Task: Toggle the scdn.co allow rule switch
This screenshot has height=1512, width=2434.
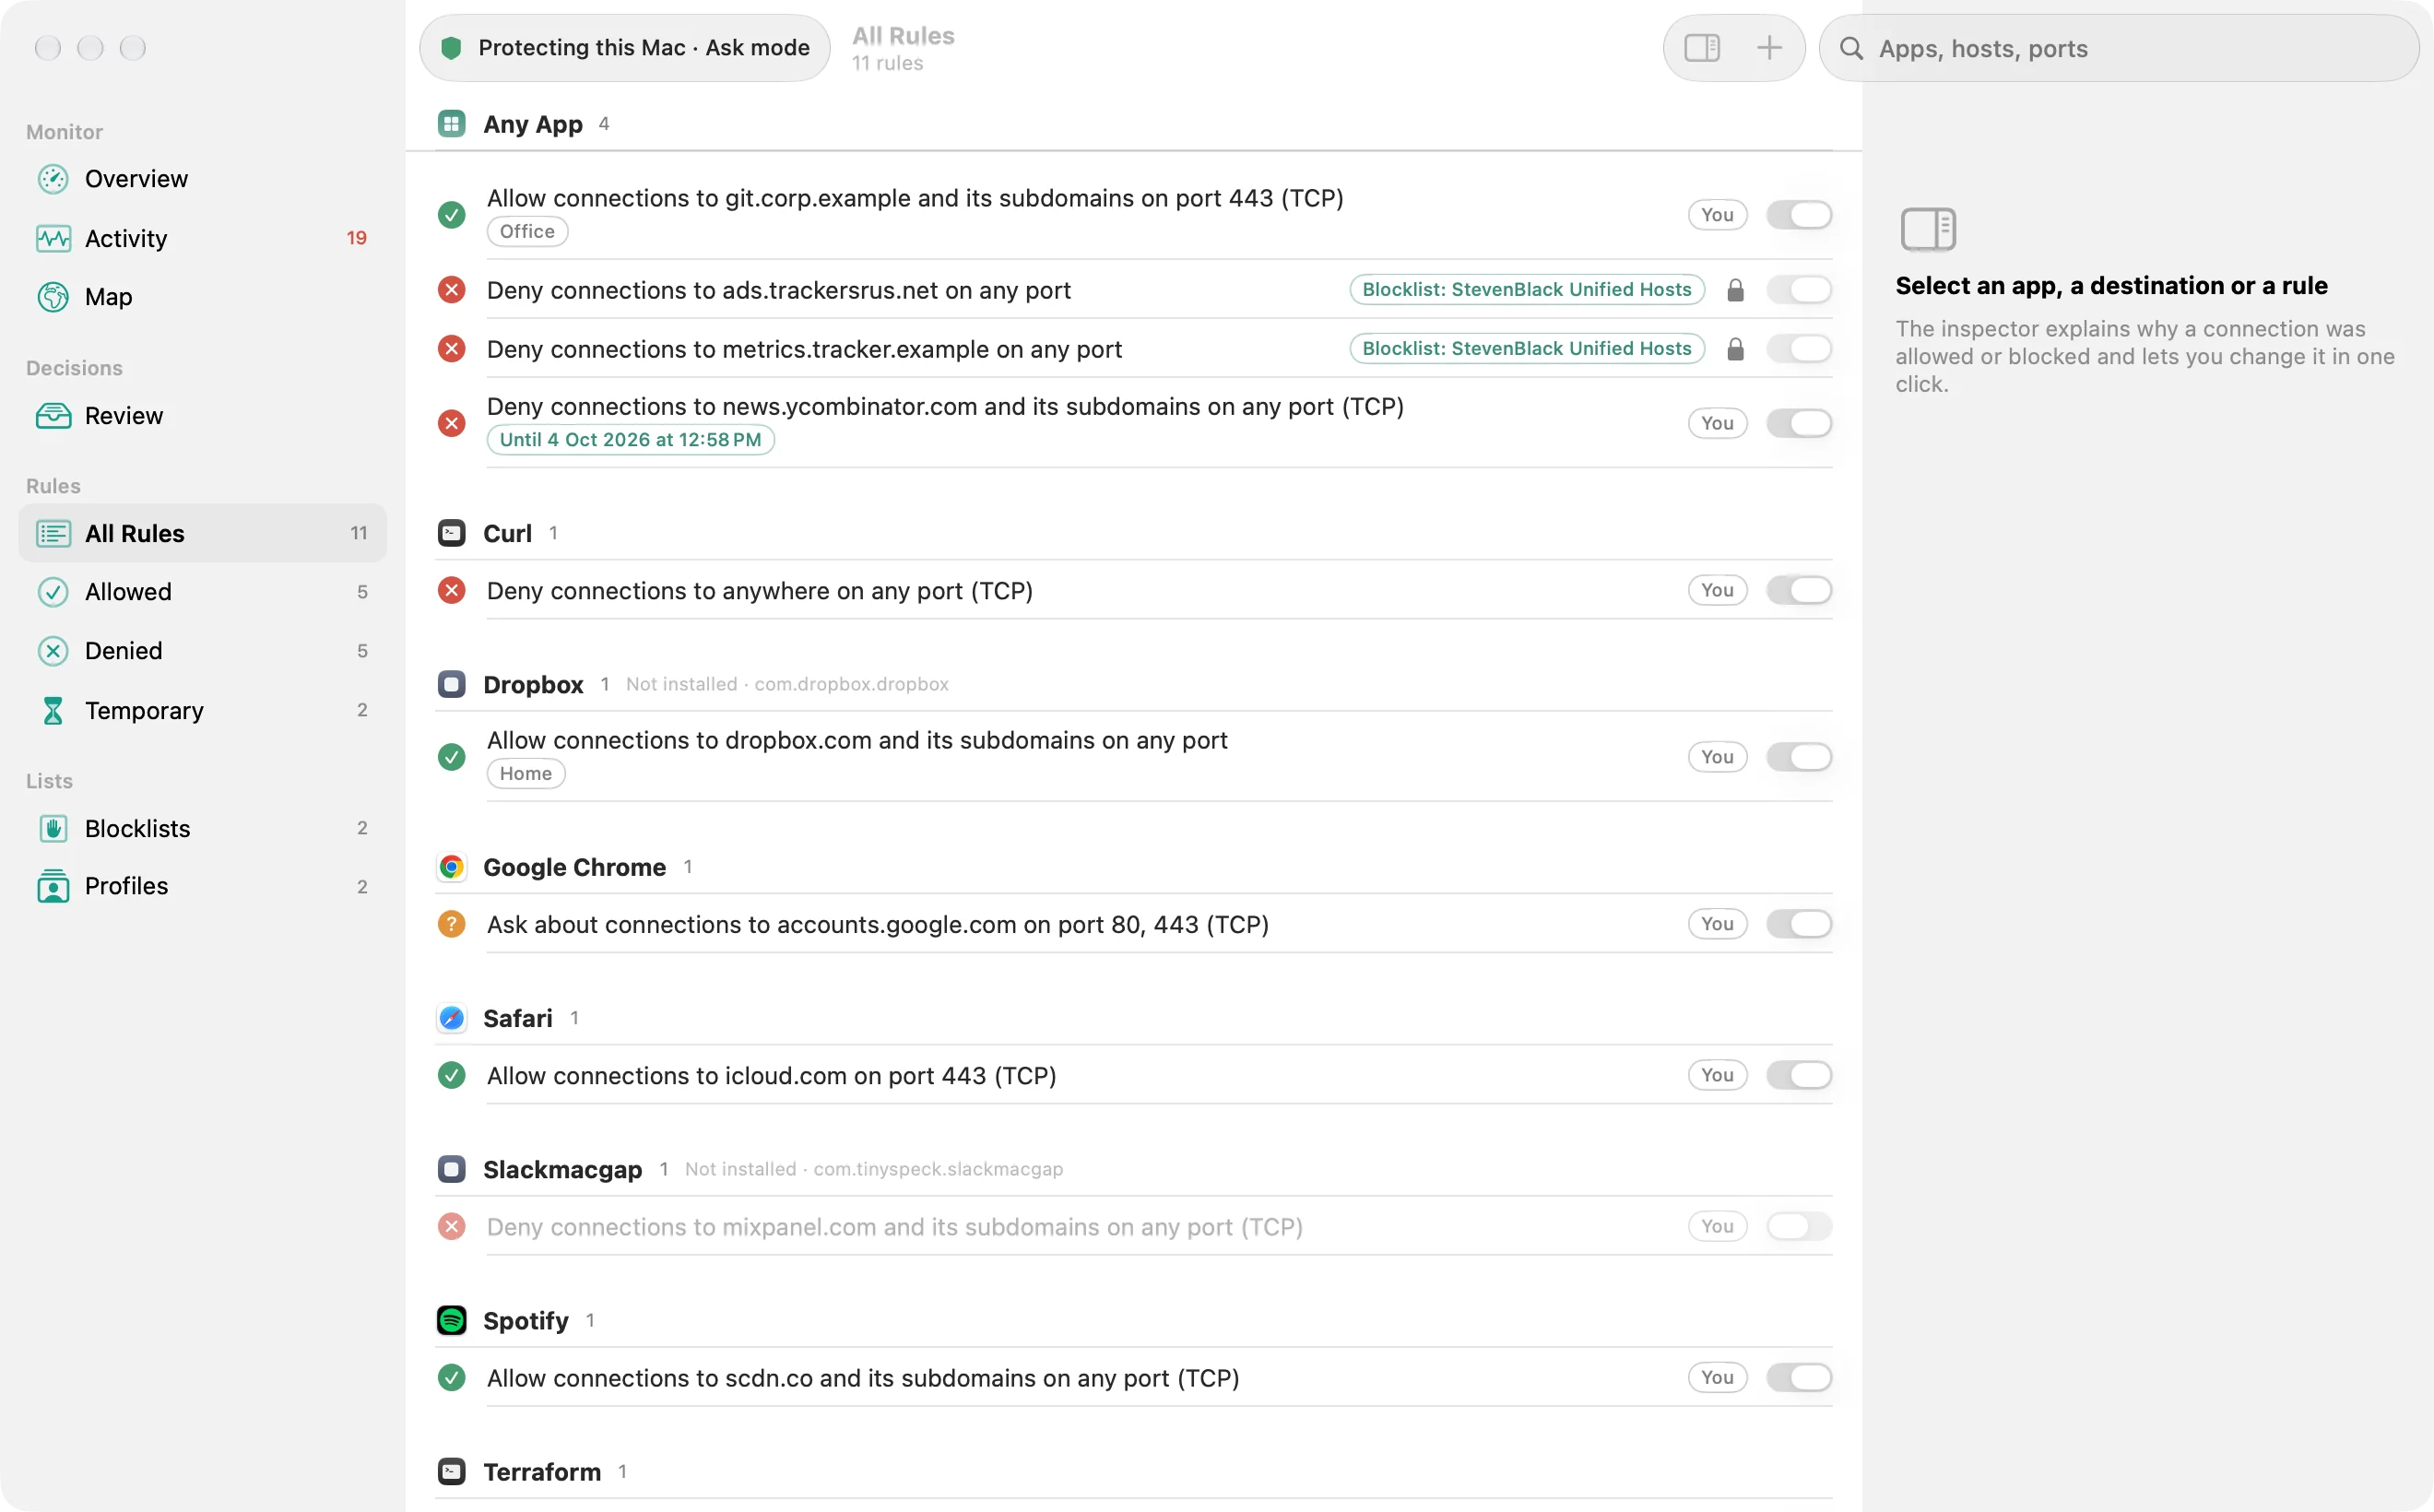Action: point(1798,1377)
